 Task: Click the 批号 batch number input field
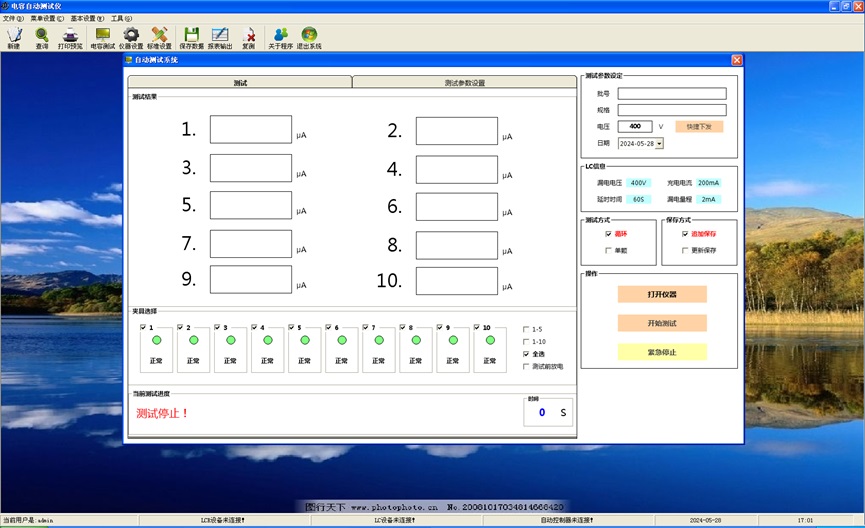tap(672, 94)
